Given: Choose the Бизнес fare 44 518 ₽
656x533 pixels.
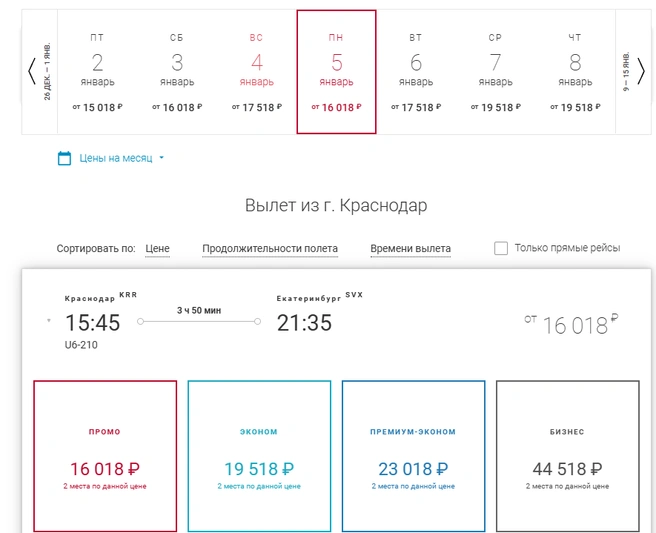Looking at the screenshot, I should (x=568, y=456).
